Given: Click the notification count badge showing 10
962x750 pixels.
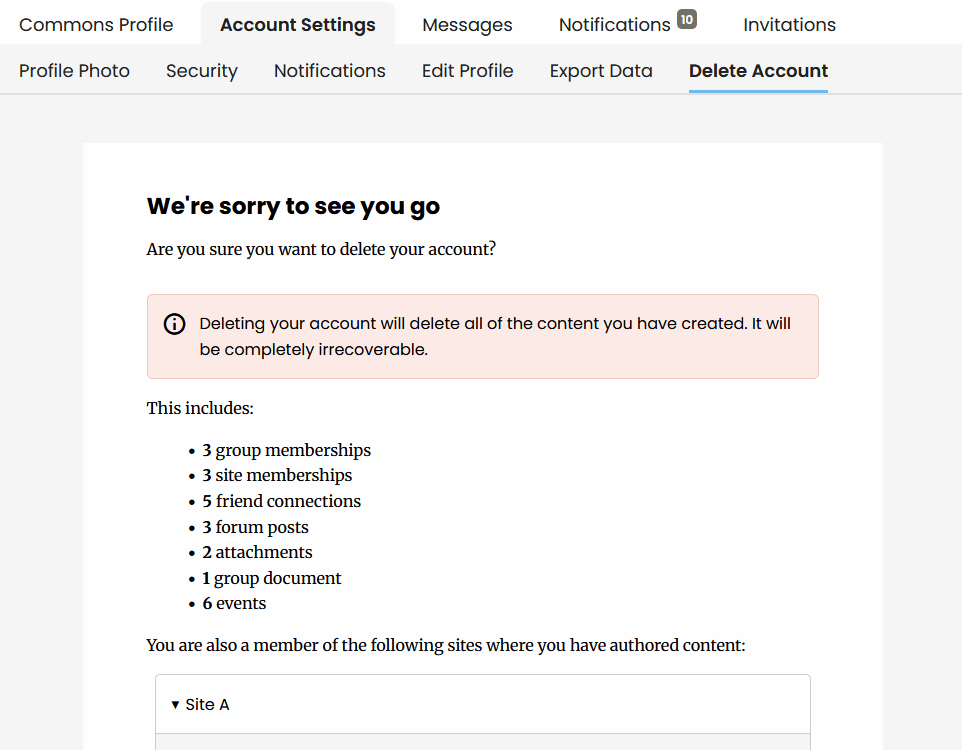Looking at the screenshot, I should click(x=687, y=19).
